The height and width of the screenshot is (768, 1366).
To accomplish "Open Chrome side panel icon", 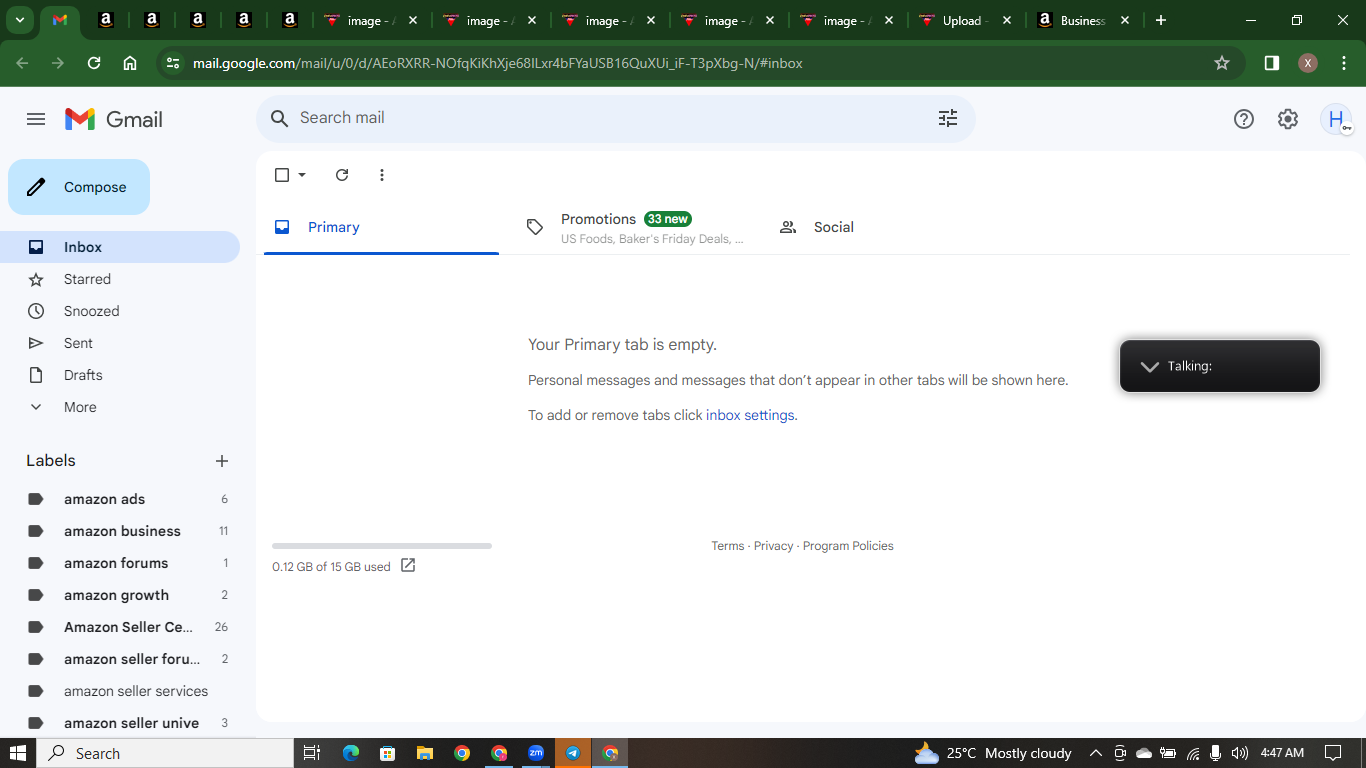I will click(1272, 63).
